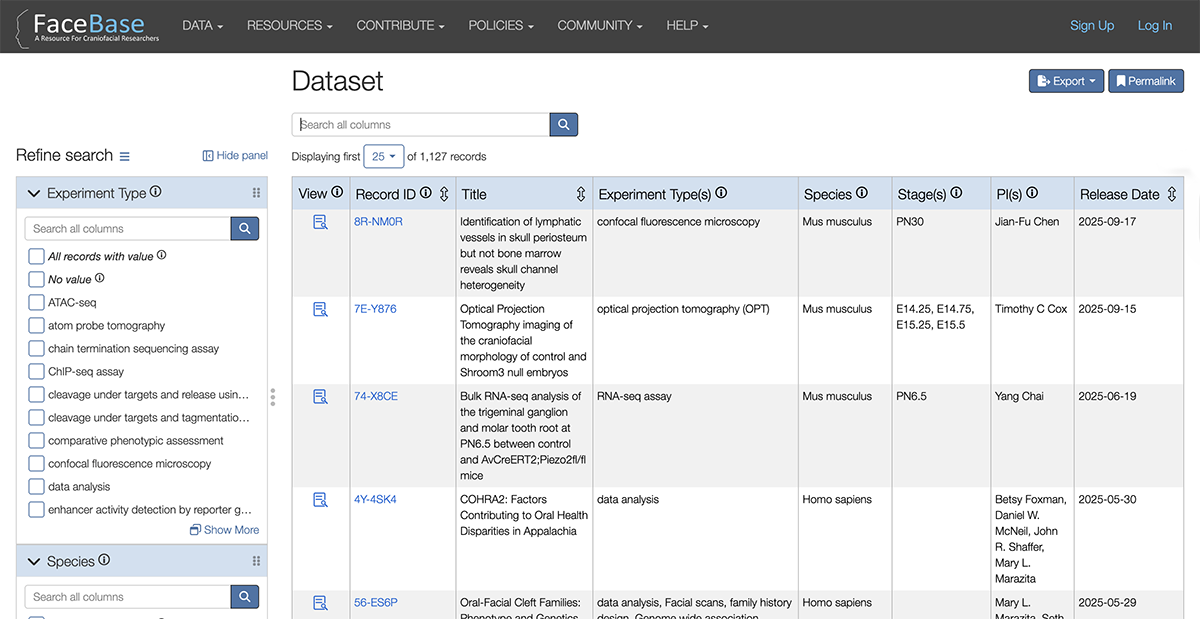This screenshot has width=1200, height=619.
Task: Open the hamburger menu next to Refine search
Action: [124, 156]
